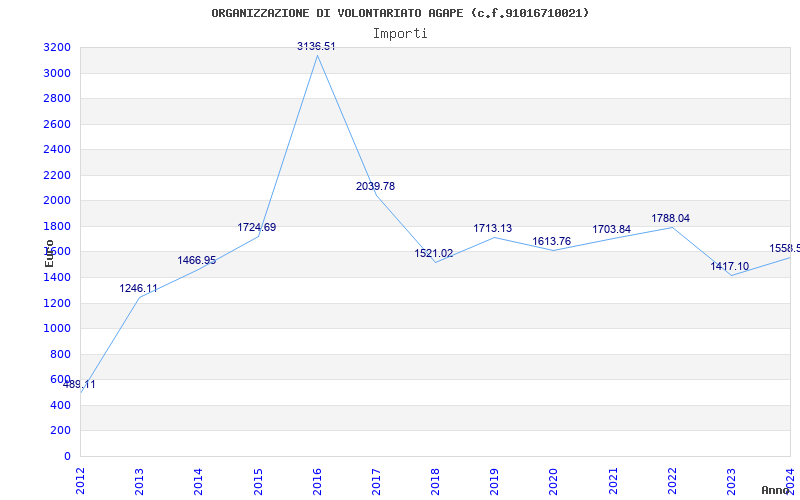The image size is (800, 500).
Task: Click the 1521.02 value label
Action: click(434, 253)
